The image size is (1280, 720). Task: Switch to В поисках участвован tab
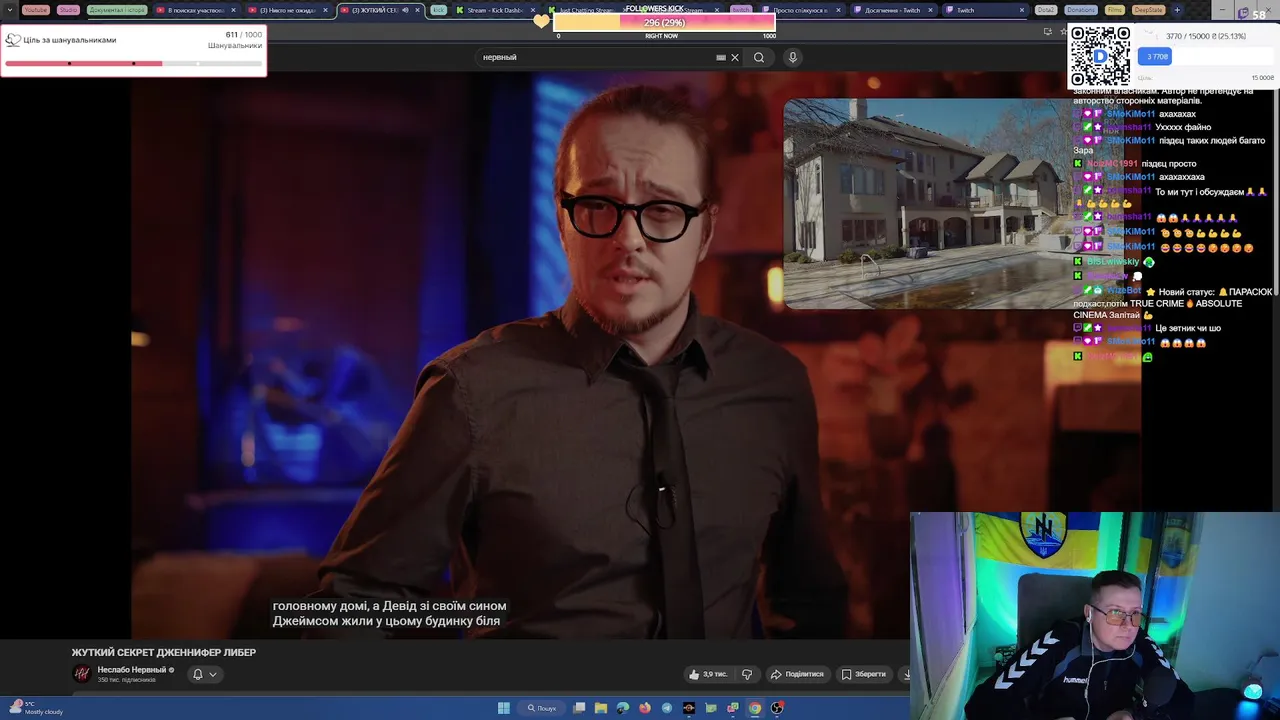point(195,10)
